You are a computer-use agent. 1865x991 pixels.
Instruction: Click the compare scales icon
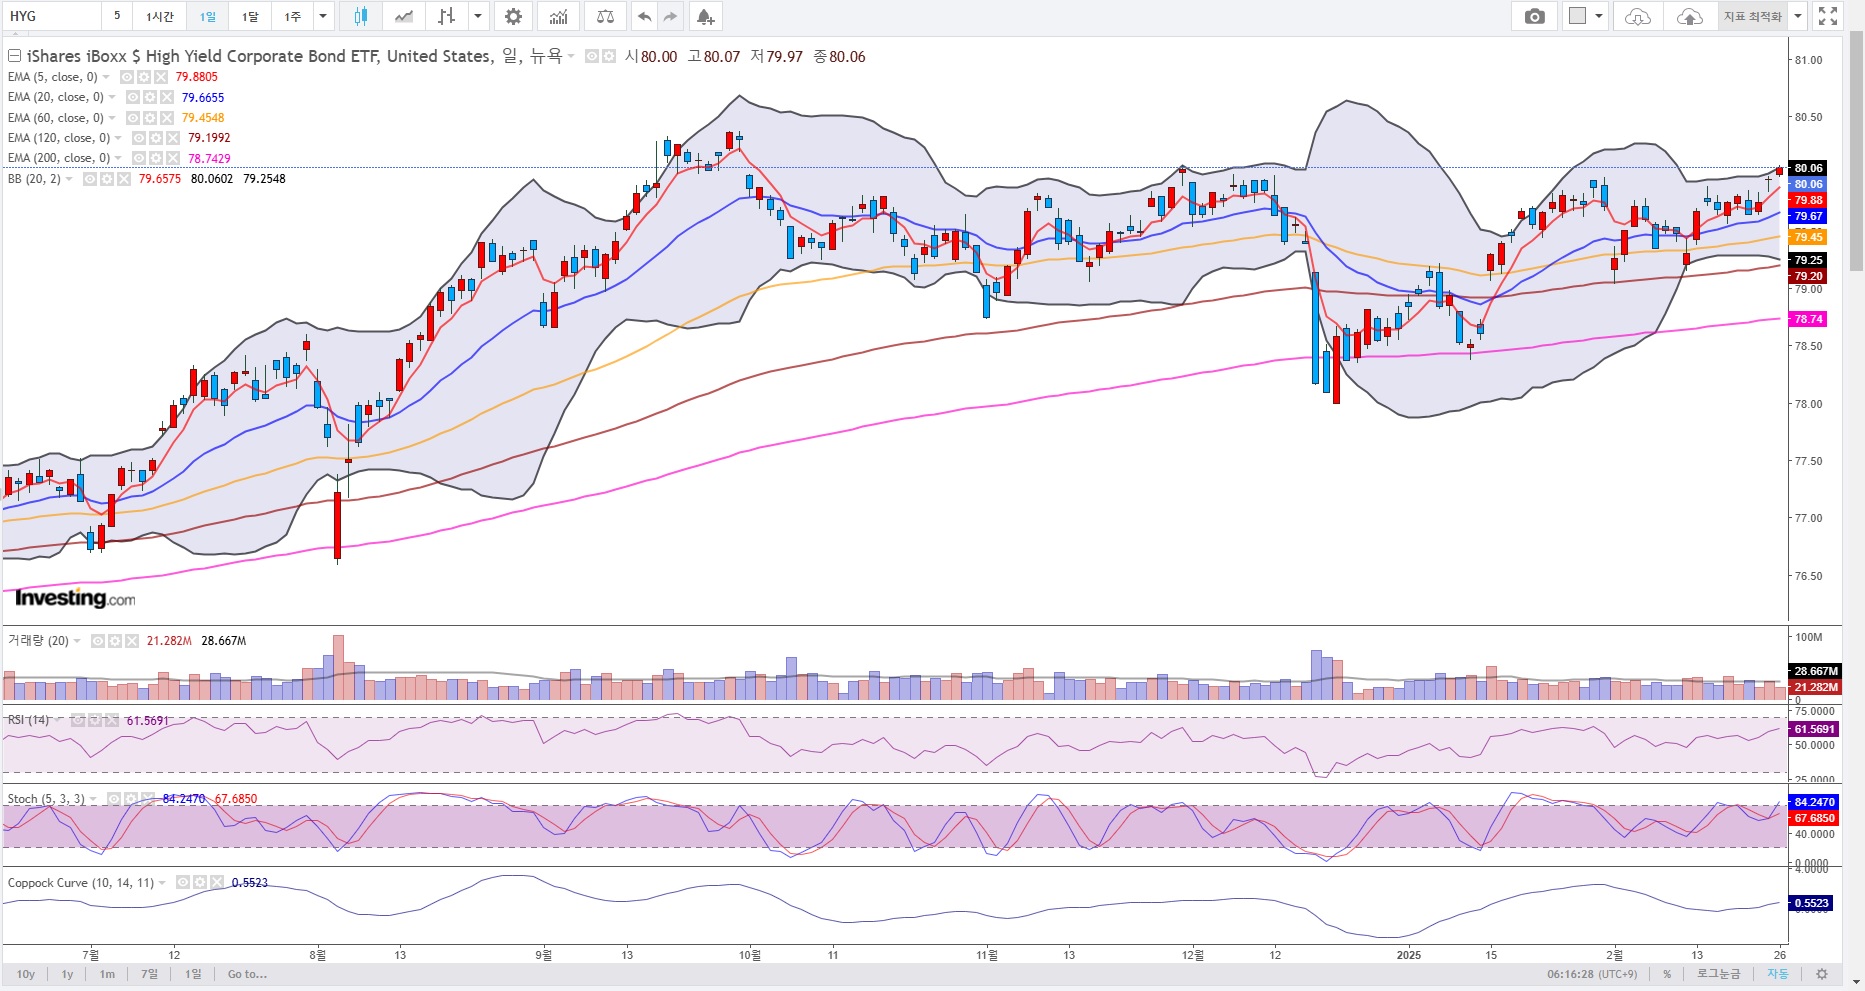point(605,16)
